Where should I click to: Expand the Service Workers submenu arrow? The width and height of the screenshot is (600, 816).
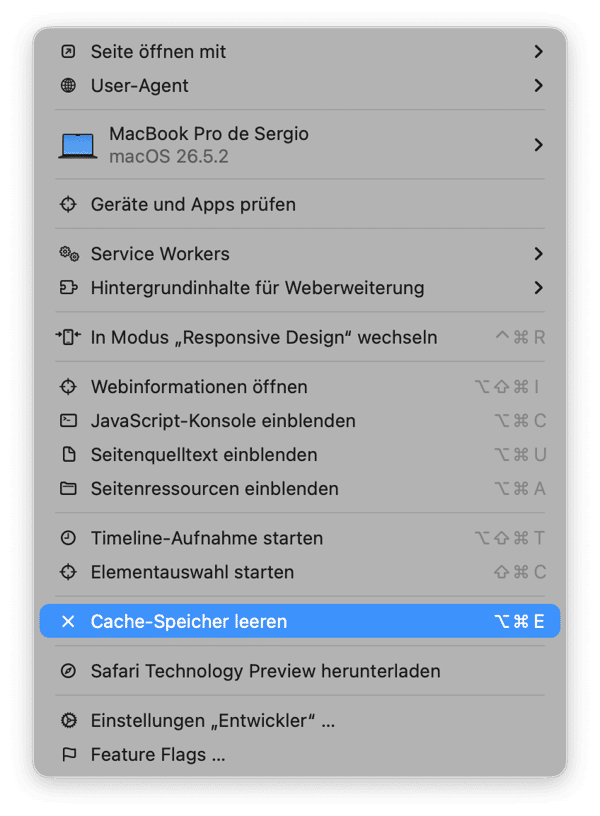539,254
